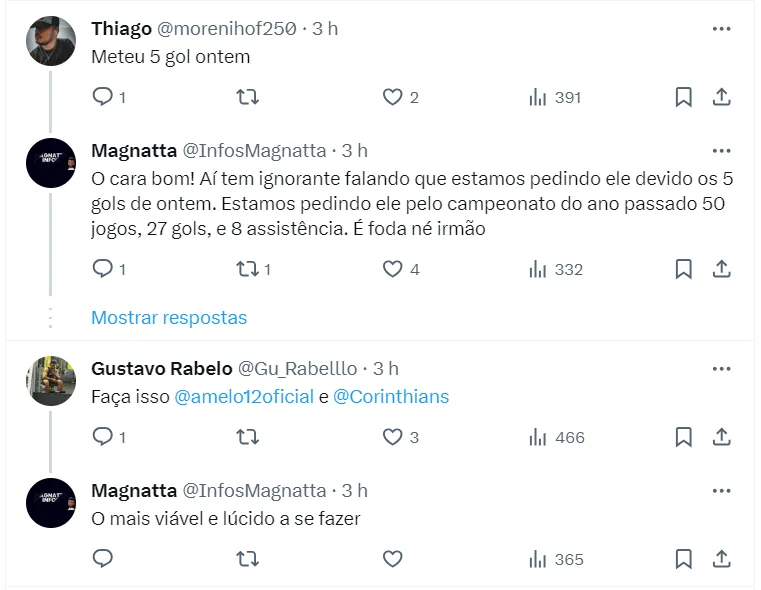Like Thiago's tweet with 2 likes
Viewport: 761px width, 590px height.
pyautogui.click(x=393, y=97)
